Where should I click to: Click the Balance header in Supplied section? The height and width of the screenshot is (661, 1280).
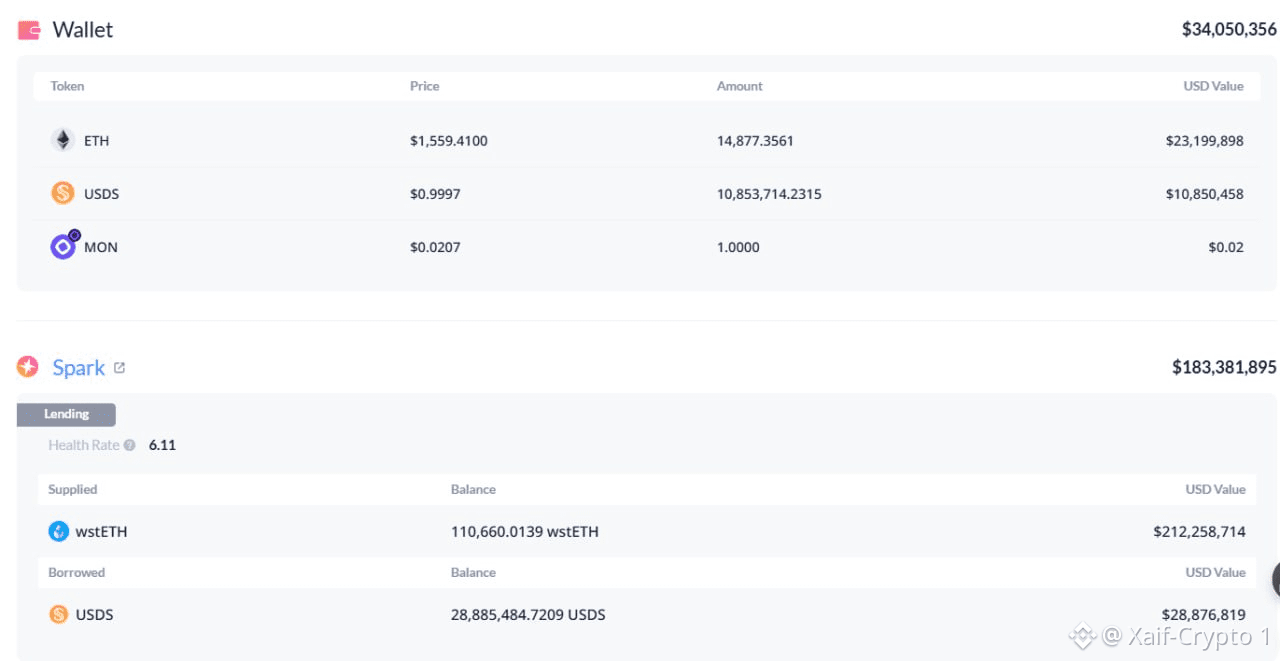tap(473, 489)
